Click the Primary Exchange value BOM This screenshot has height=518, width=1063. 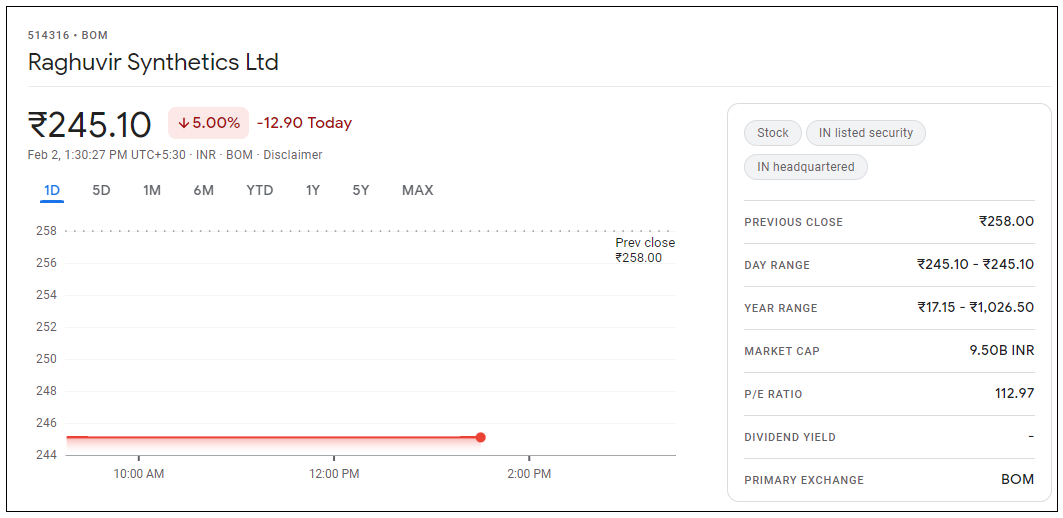(1018, 479)
